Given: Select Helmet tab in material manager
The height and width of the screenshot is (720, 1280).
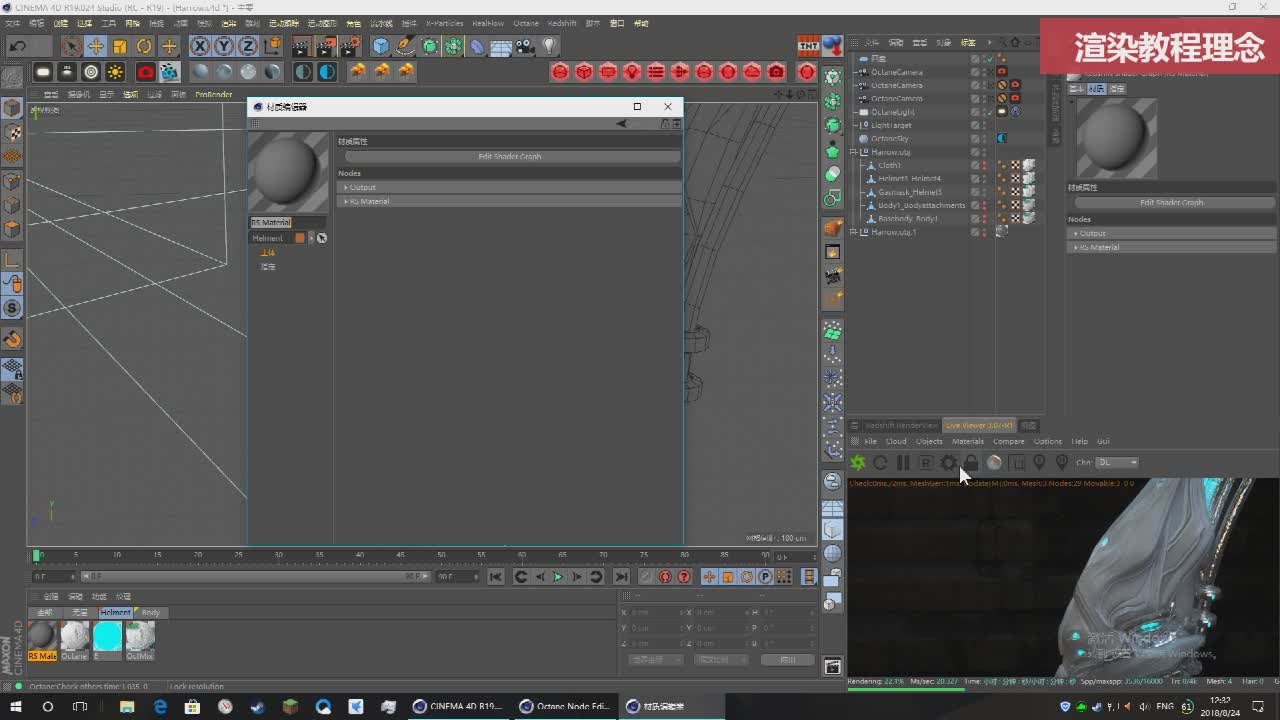Looking at the screenshot, I should point(115,612).
